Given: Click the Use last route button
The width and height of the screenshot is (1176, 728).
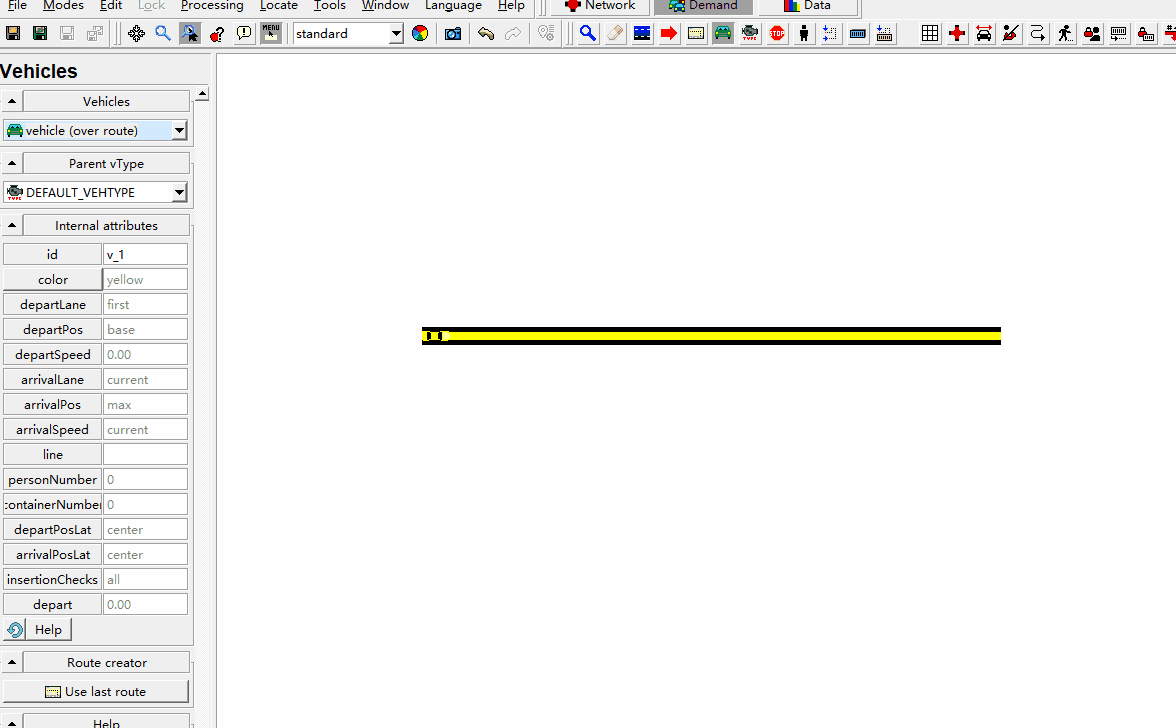Looking at the screenshot, I should coord(95,691).
